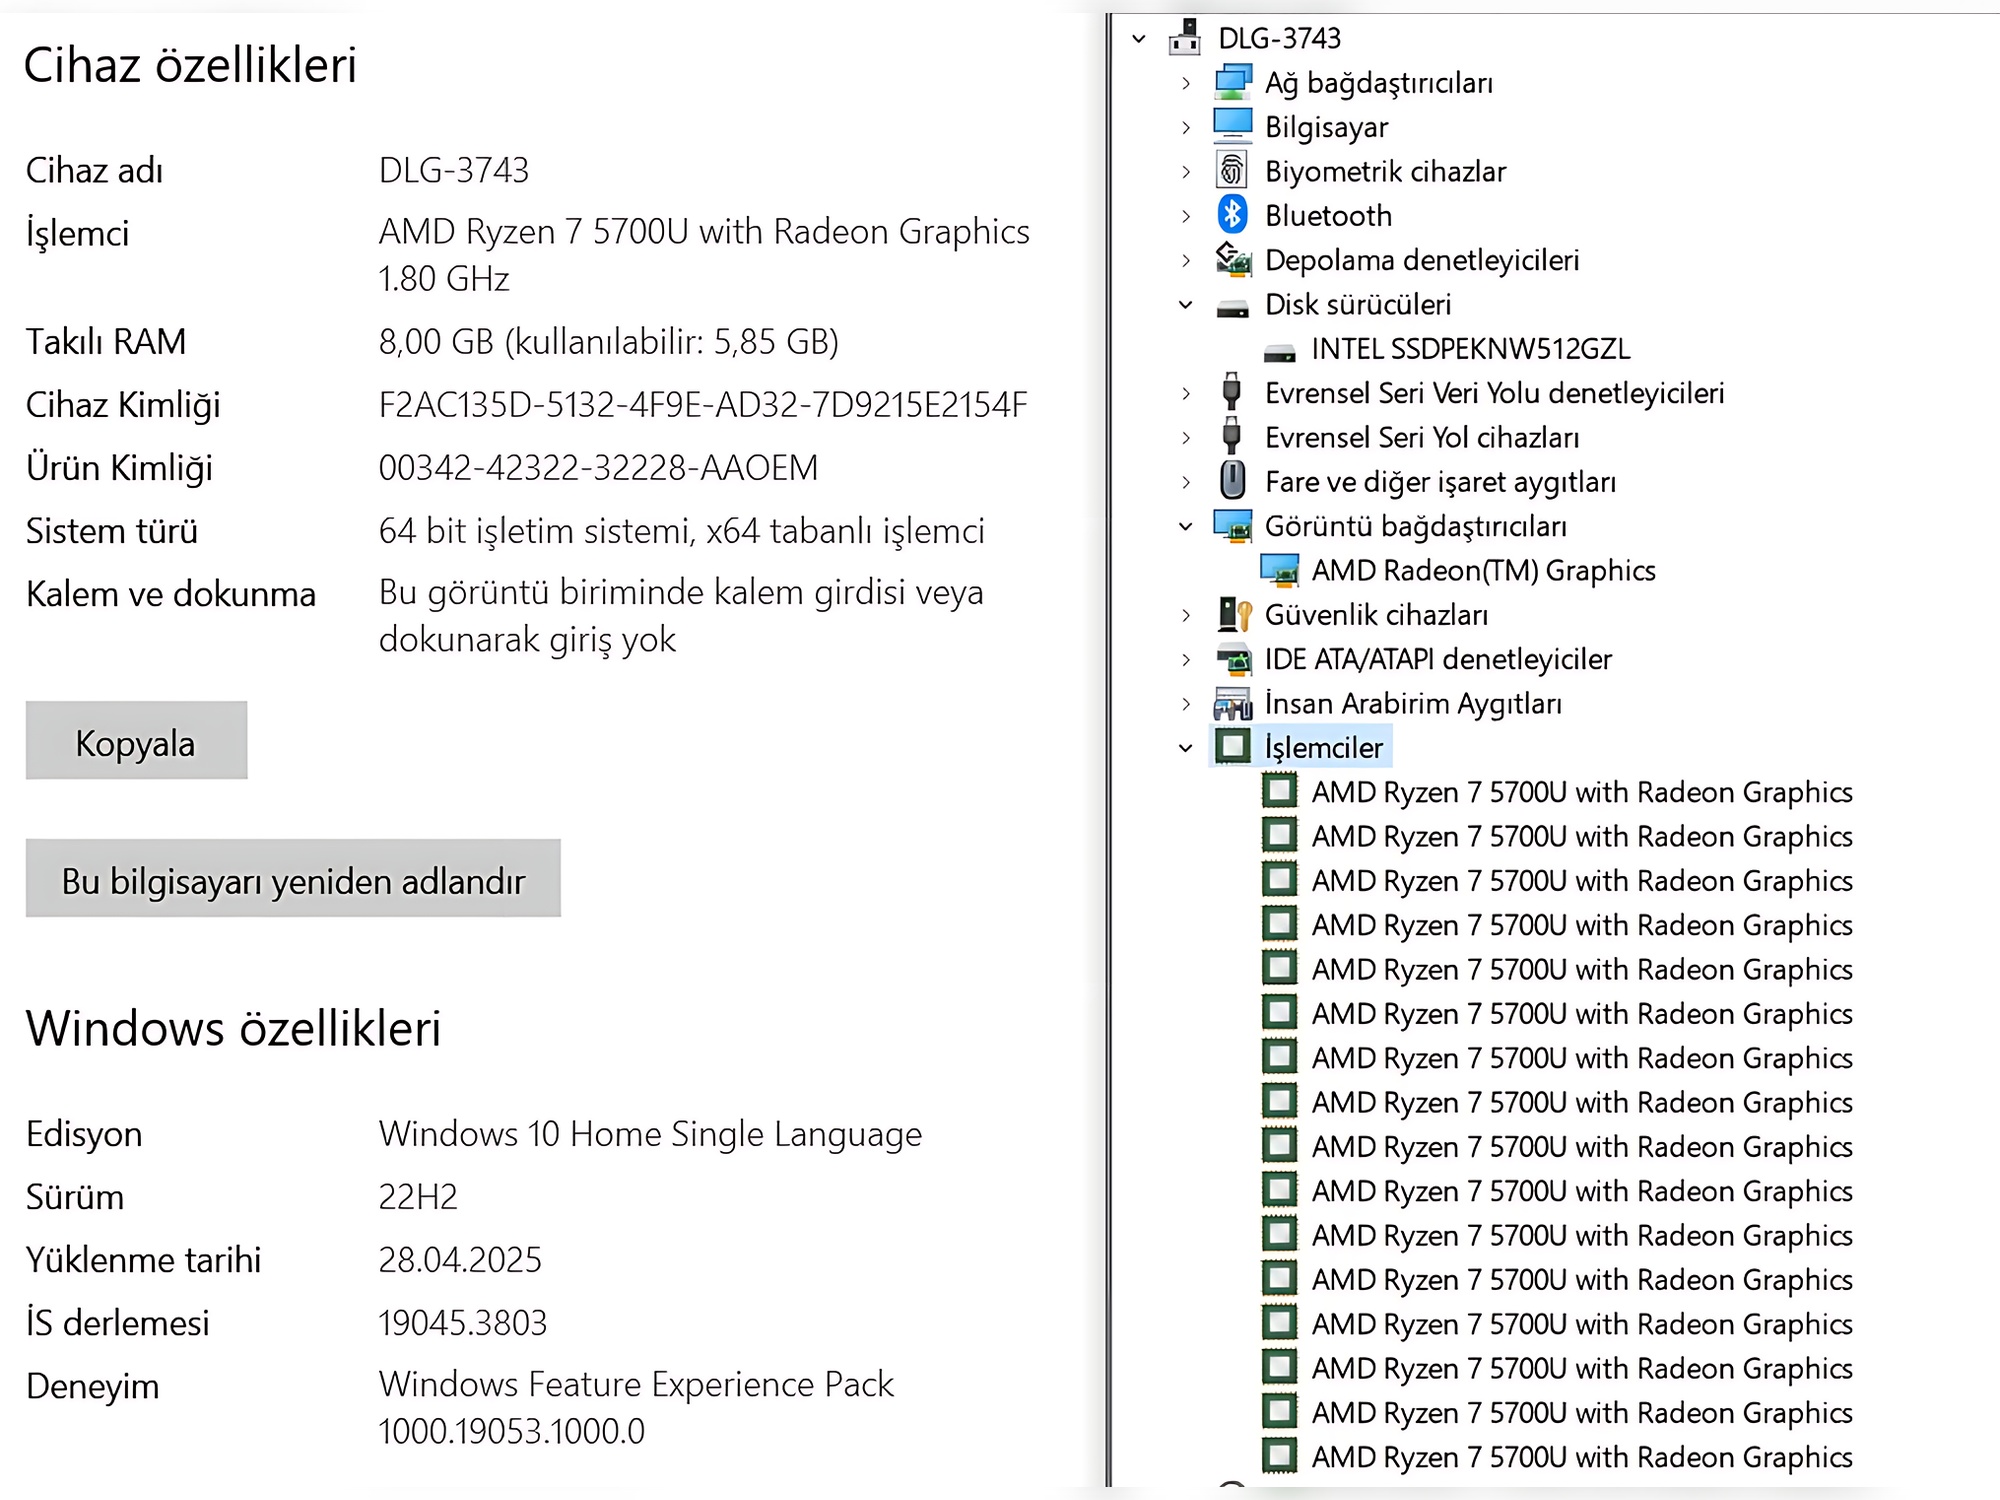This screenshot has width=2000, height=1500.
Task: Click device name value DLG-3743 in properties
Action: (x=453, y=170)
